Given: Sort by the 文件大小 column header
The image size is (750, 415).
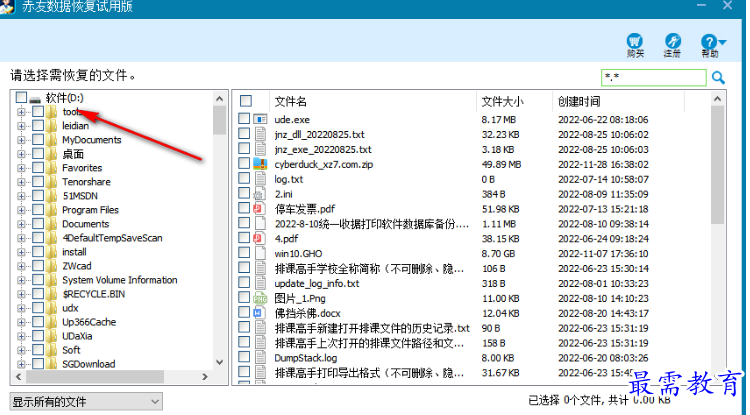Looking at the screenshot, I should coord(502,101).
